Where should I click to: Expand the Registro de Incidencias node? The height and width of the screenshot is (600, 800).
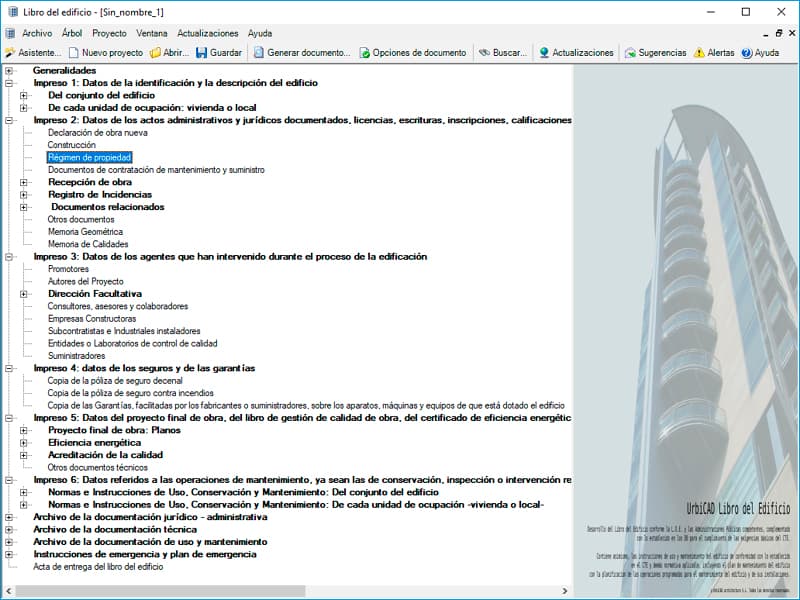tap(23, 194)
